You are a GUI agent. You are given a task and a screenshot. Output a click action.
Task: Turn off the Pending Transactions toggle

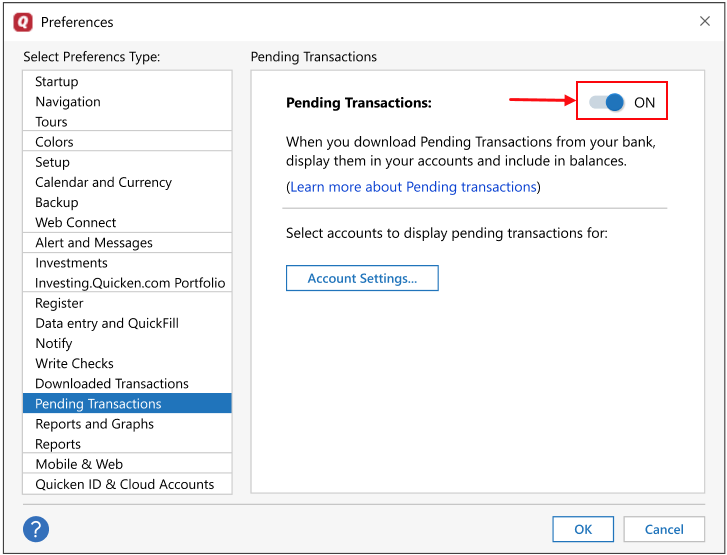608,102
